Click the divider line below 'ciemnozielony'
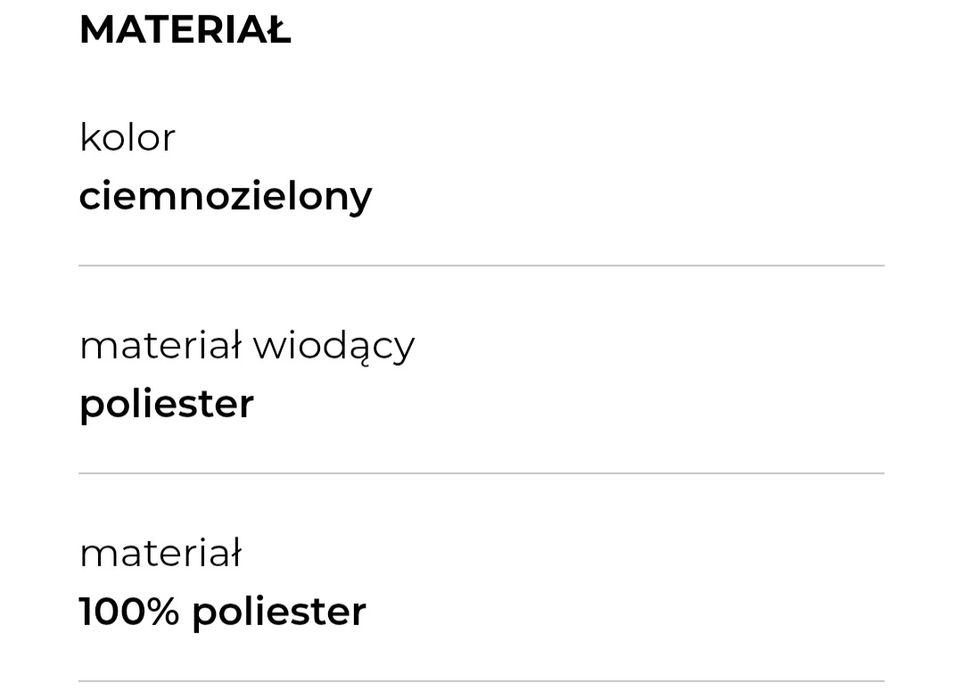This screenshot has height=700, width=963. pyautogui.click(x=481, y=266)
